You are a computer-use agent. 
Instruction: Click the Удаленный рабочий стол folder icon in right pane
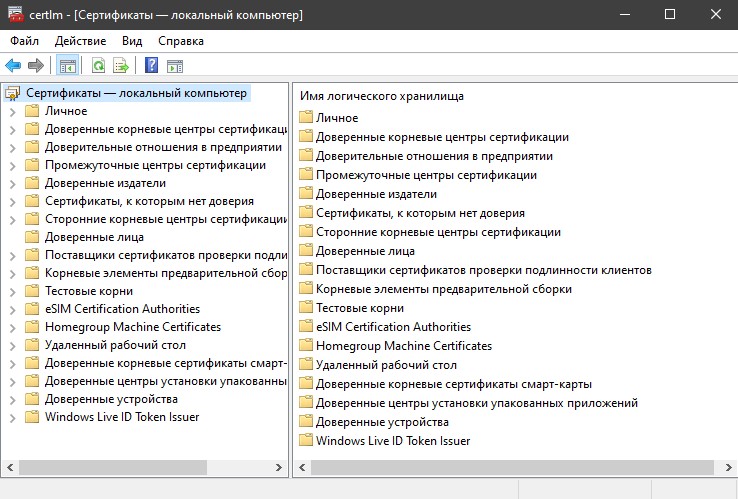(x=306, y=364)
